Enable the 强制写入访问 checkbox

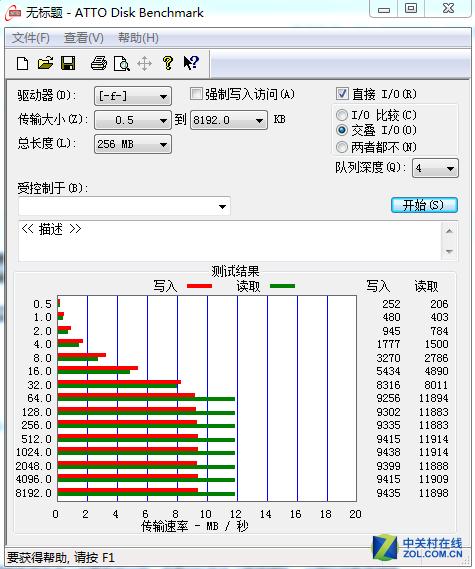point(196,94)
